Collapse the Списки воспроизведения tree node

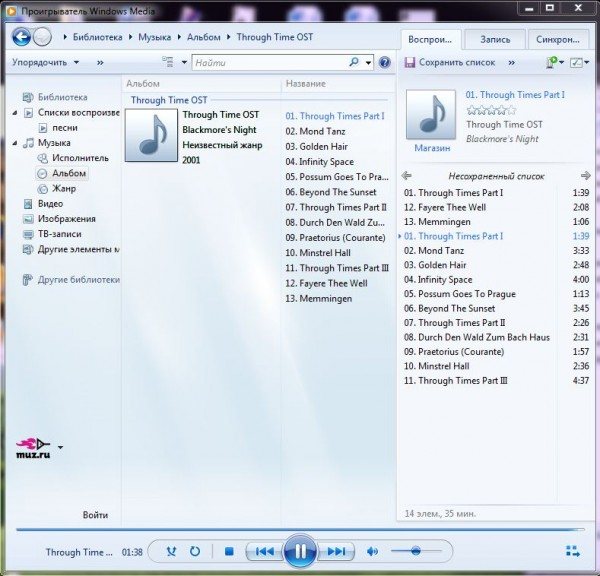coord(15,113)
